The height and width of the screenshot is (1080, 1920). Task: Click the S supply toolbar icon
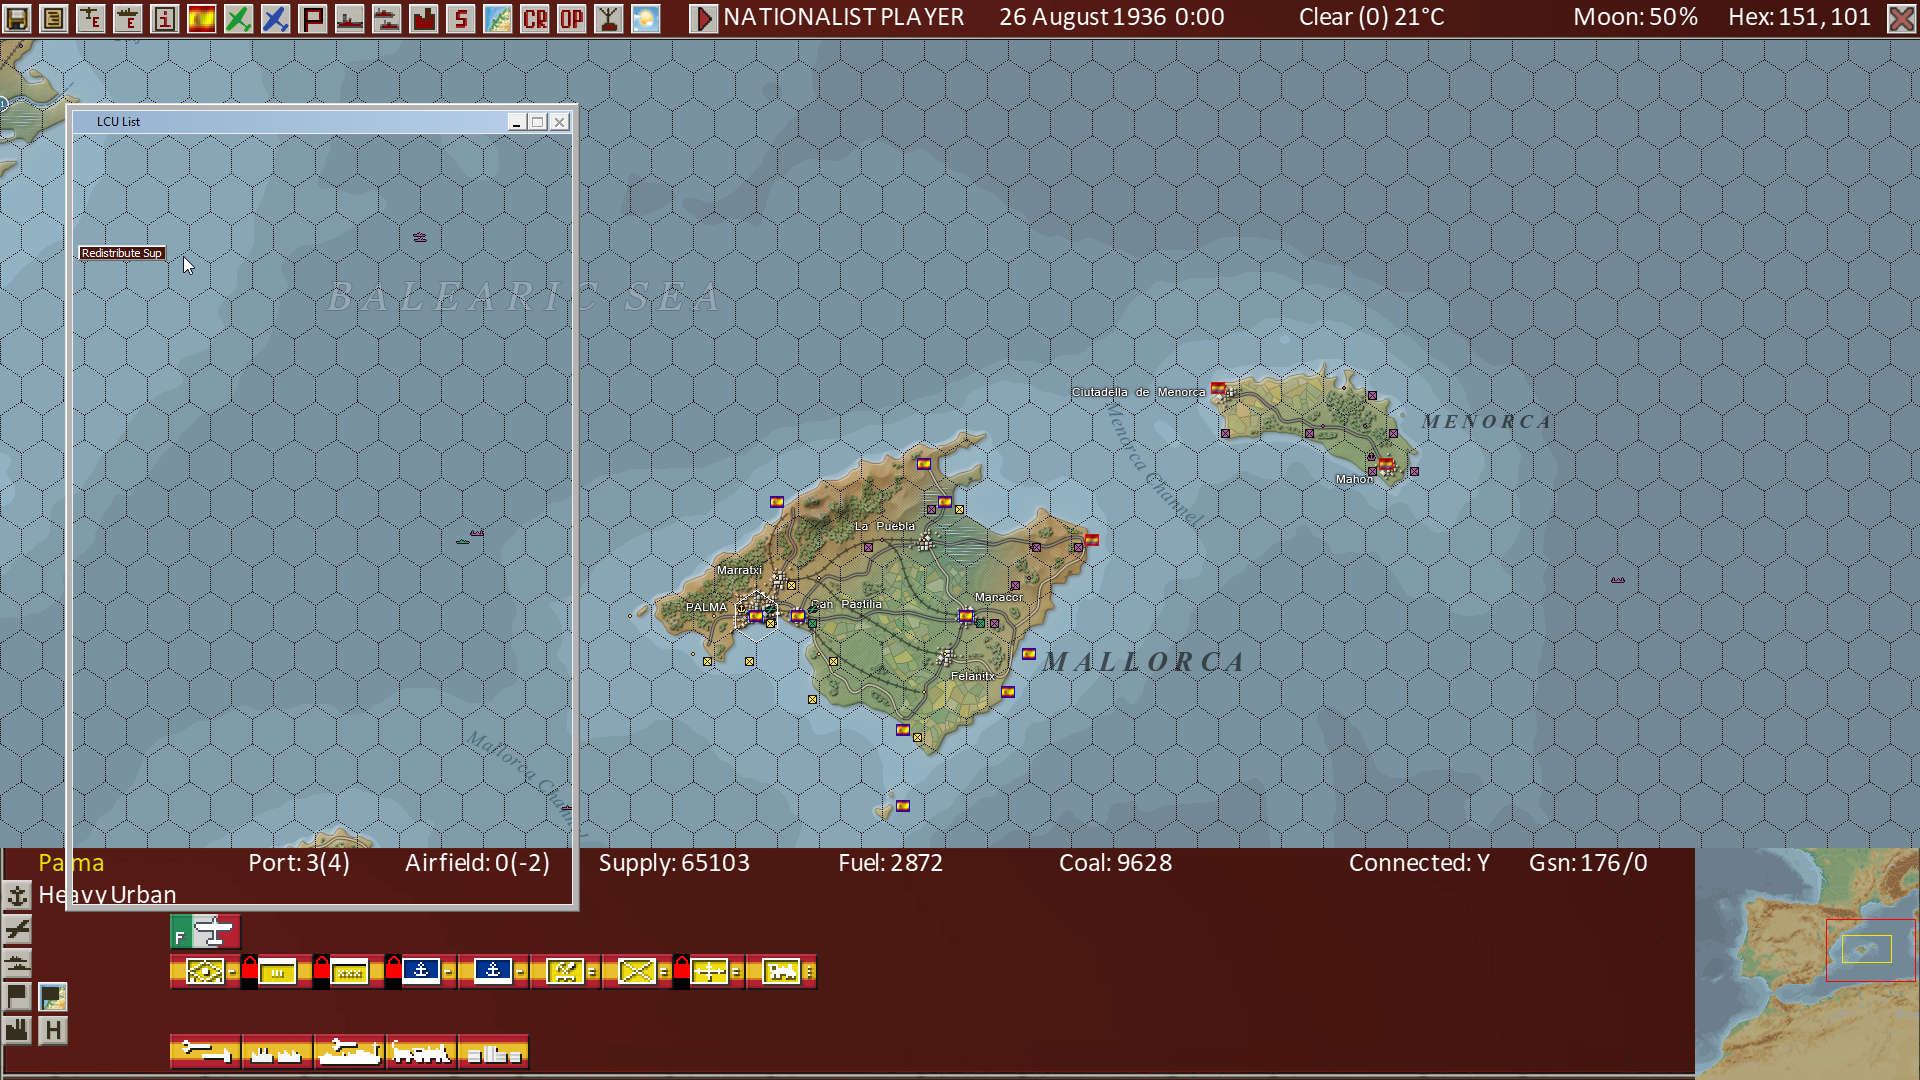[461, 17]
